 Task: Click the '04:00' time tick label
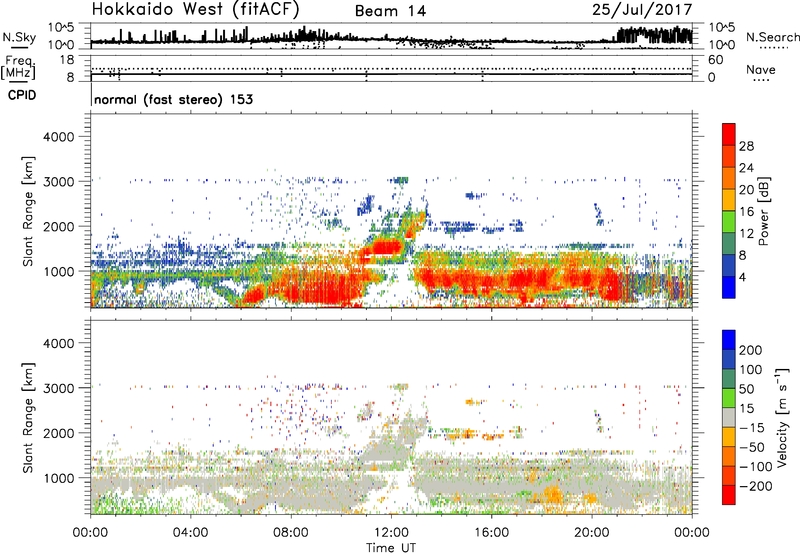tap(191, 533)
